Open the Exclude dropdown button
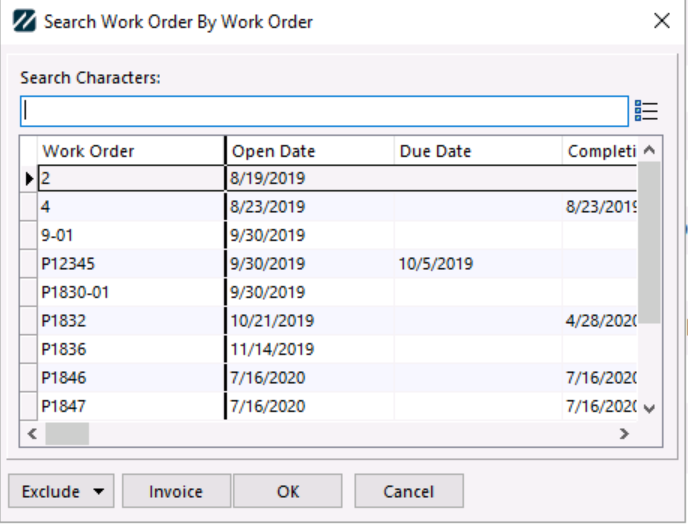The image size is (688, 525). pos(61,491)
